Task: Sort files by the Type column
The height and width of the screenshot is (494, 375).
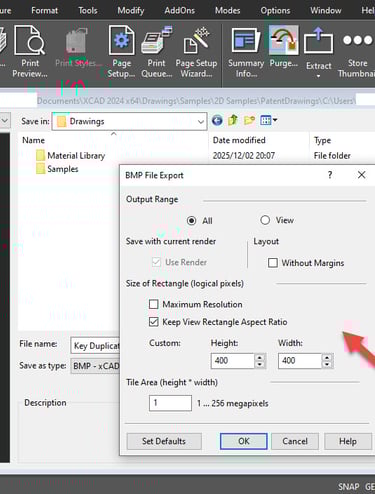Action: (x=343, y=140)
